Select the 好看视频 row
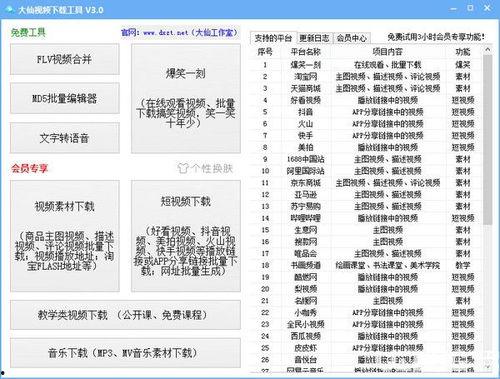The width and height of the screenshot is (500, 379). pyautogui.click(x=365, y=100)
